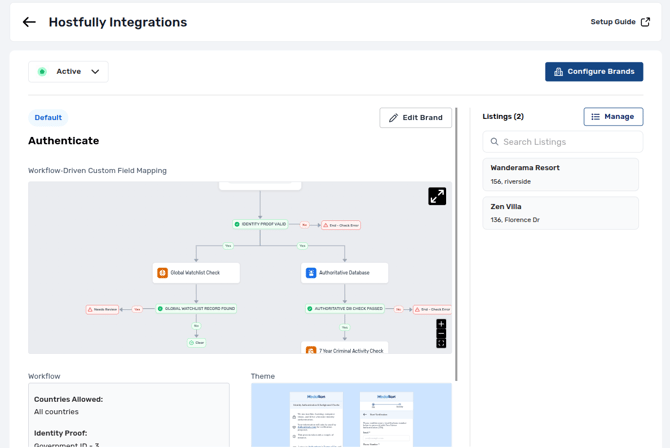Select the Zen Villa listing
Screen dimensions: 670x448
(561, 213)
